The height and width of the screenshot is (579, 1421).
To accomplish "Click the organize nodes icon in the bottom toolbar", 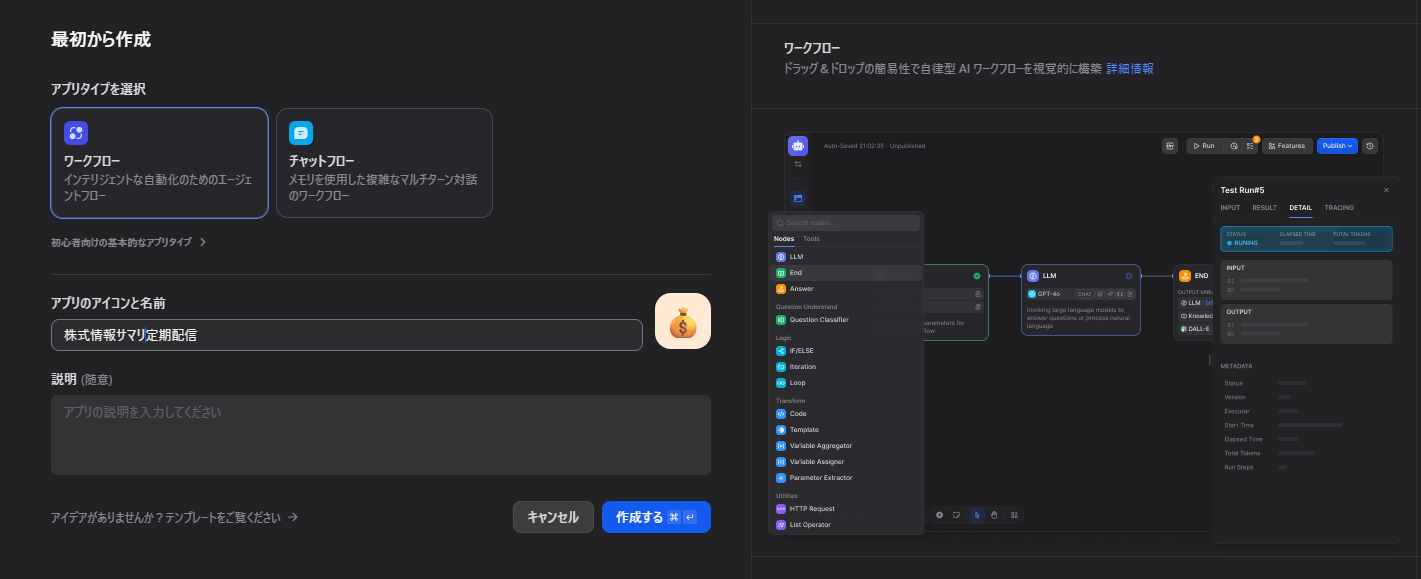I will (1014, 515).
